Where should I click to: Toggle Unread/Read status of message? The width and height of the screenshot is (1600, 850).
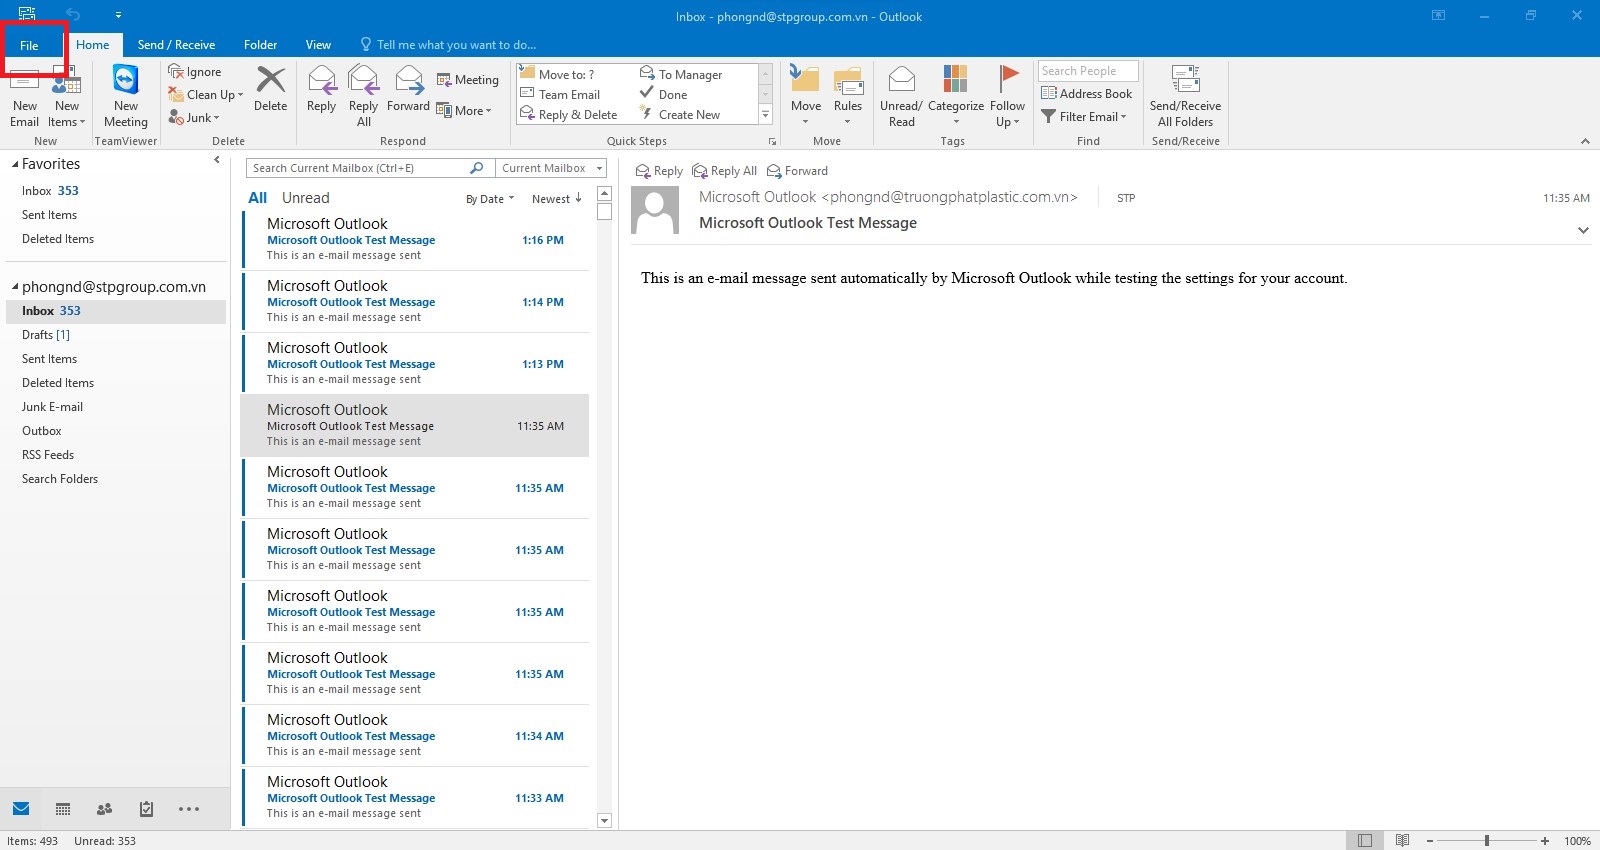coord(901,96)
